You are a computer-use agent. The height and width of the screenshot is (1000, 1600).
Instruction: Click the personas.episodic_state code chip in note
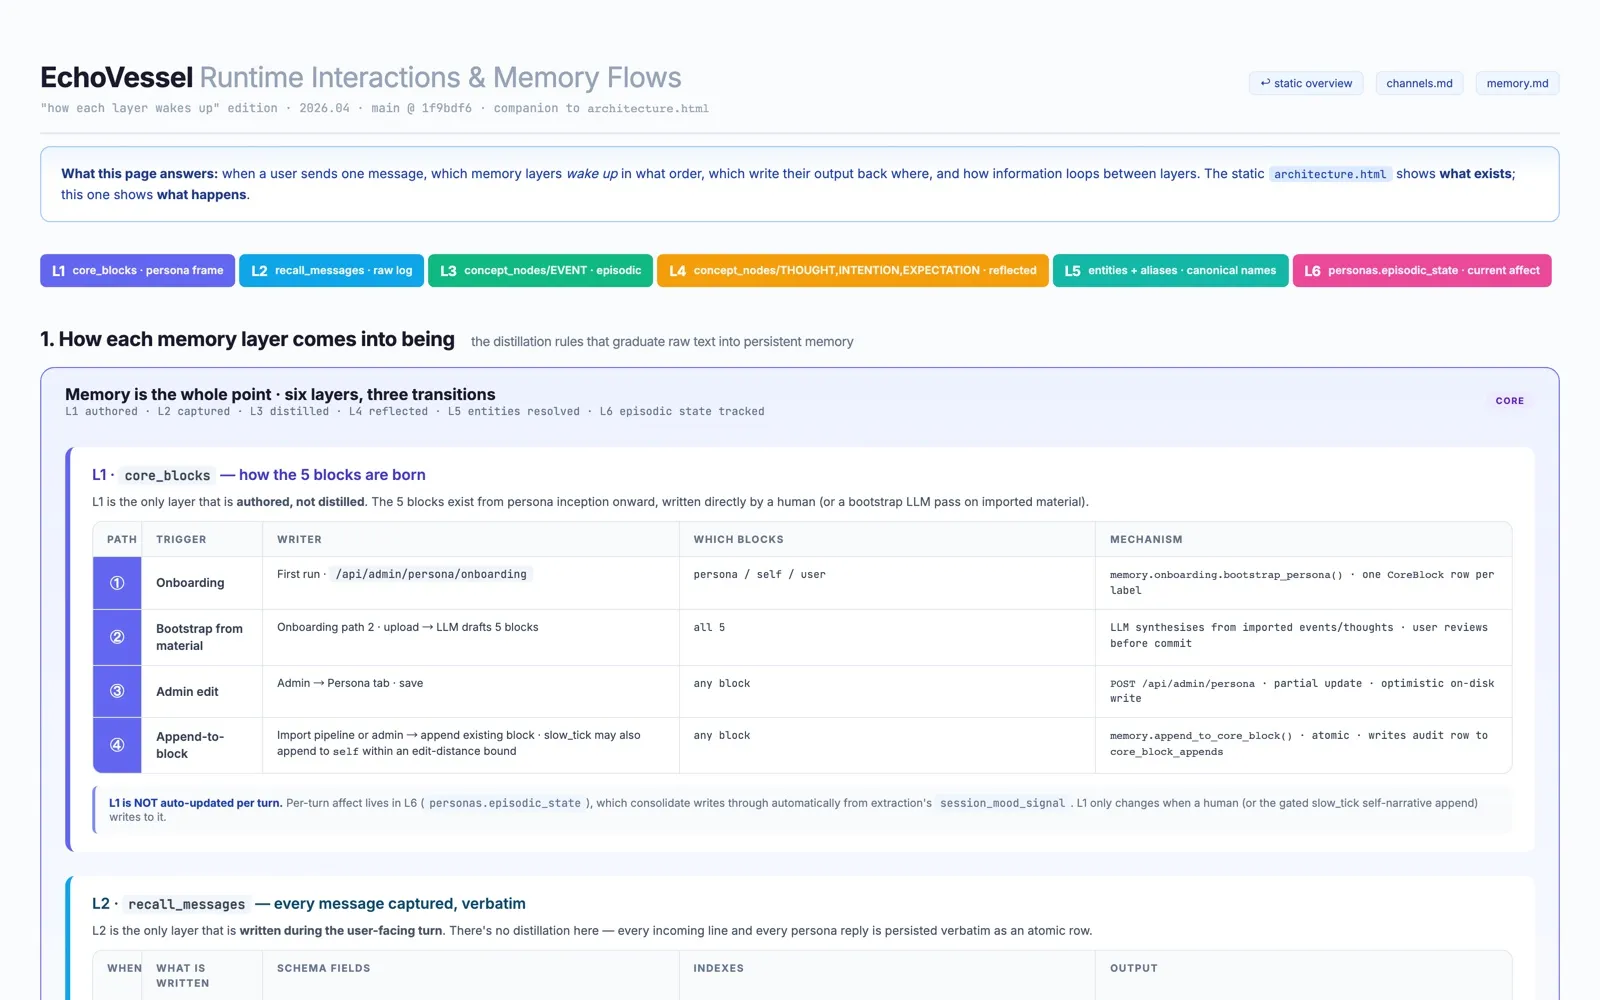click(504, 803)
